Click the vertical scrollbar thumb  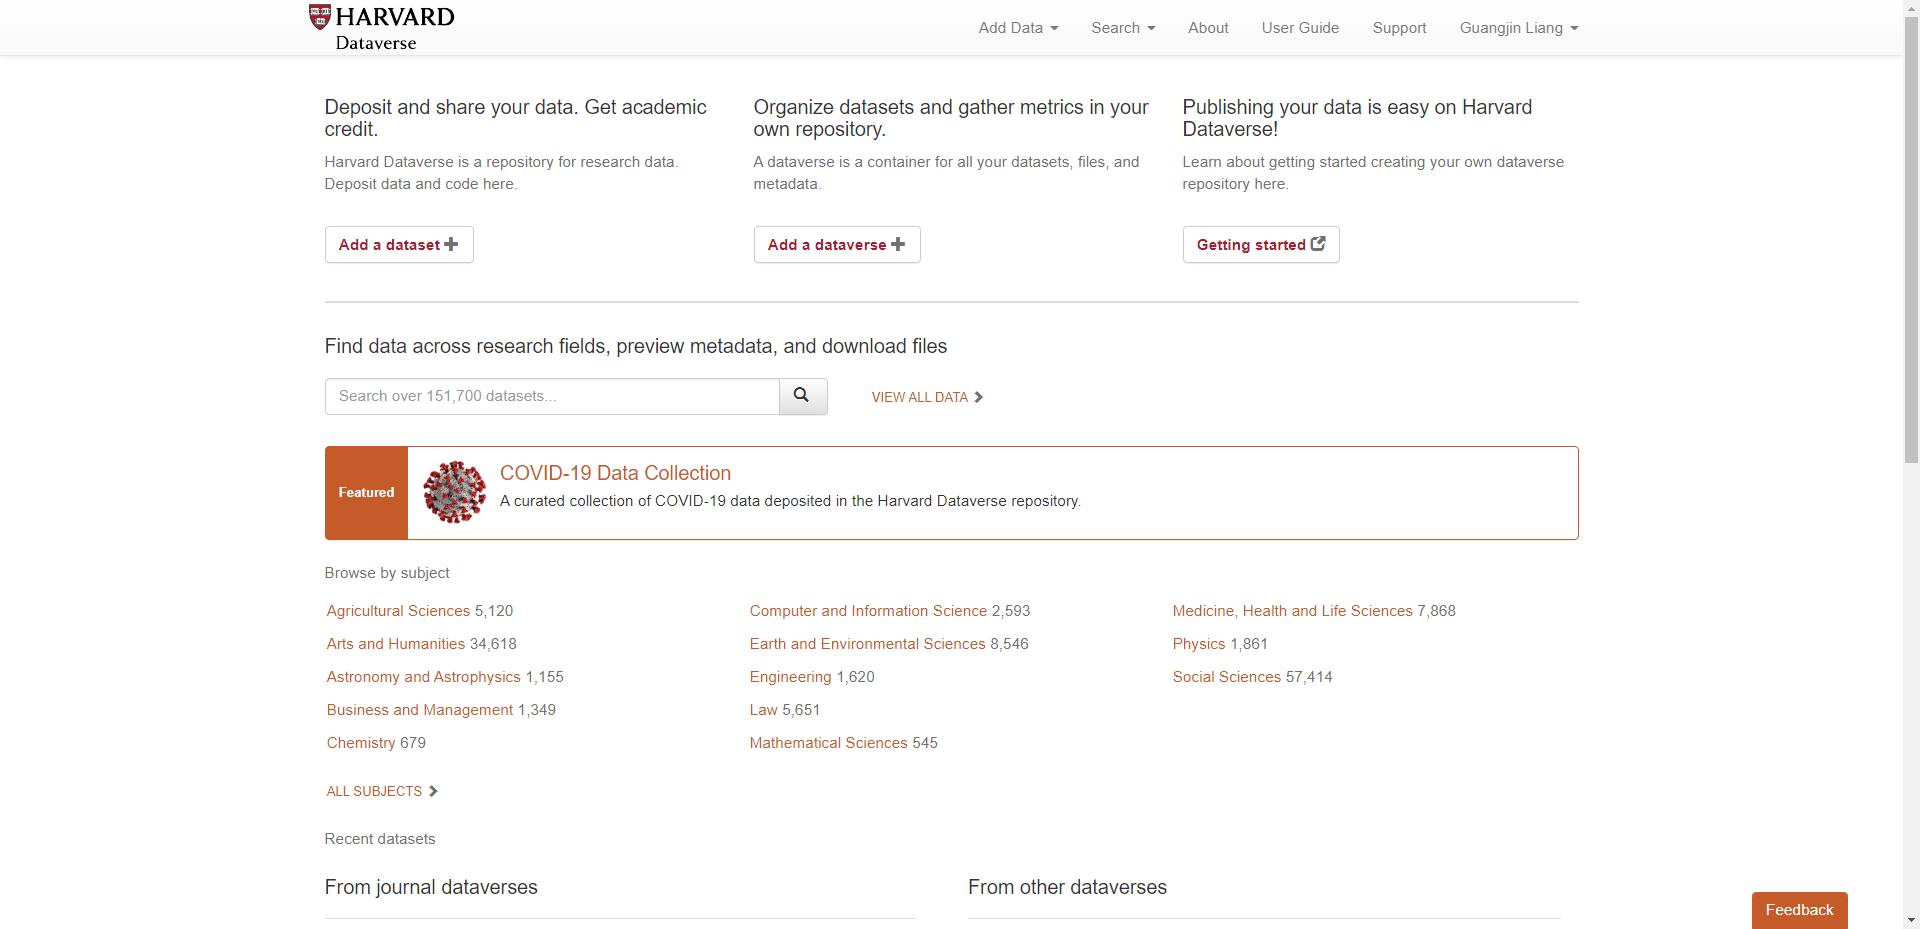tap(1911, 240)
